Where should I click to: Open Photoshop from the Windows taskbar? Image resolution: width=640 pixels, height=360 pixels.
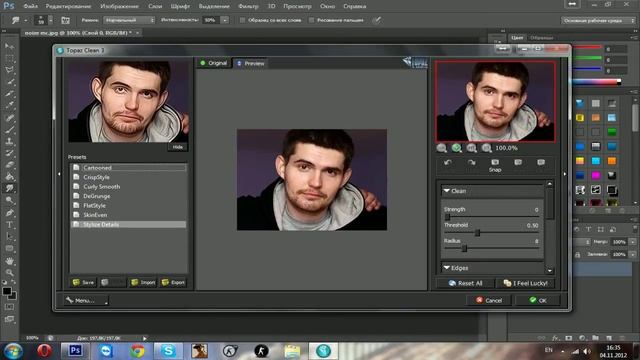(75, 351)
